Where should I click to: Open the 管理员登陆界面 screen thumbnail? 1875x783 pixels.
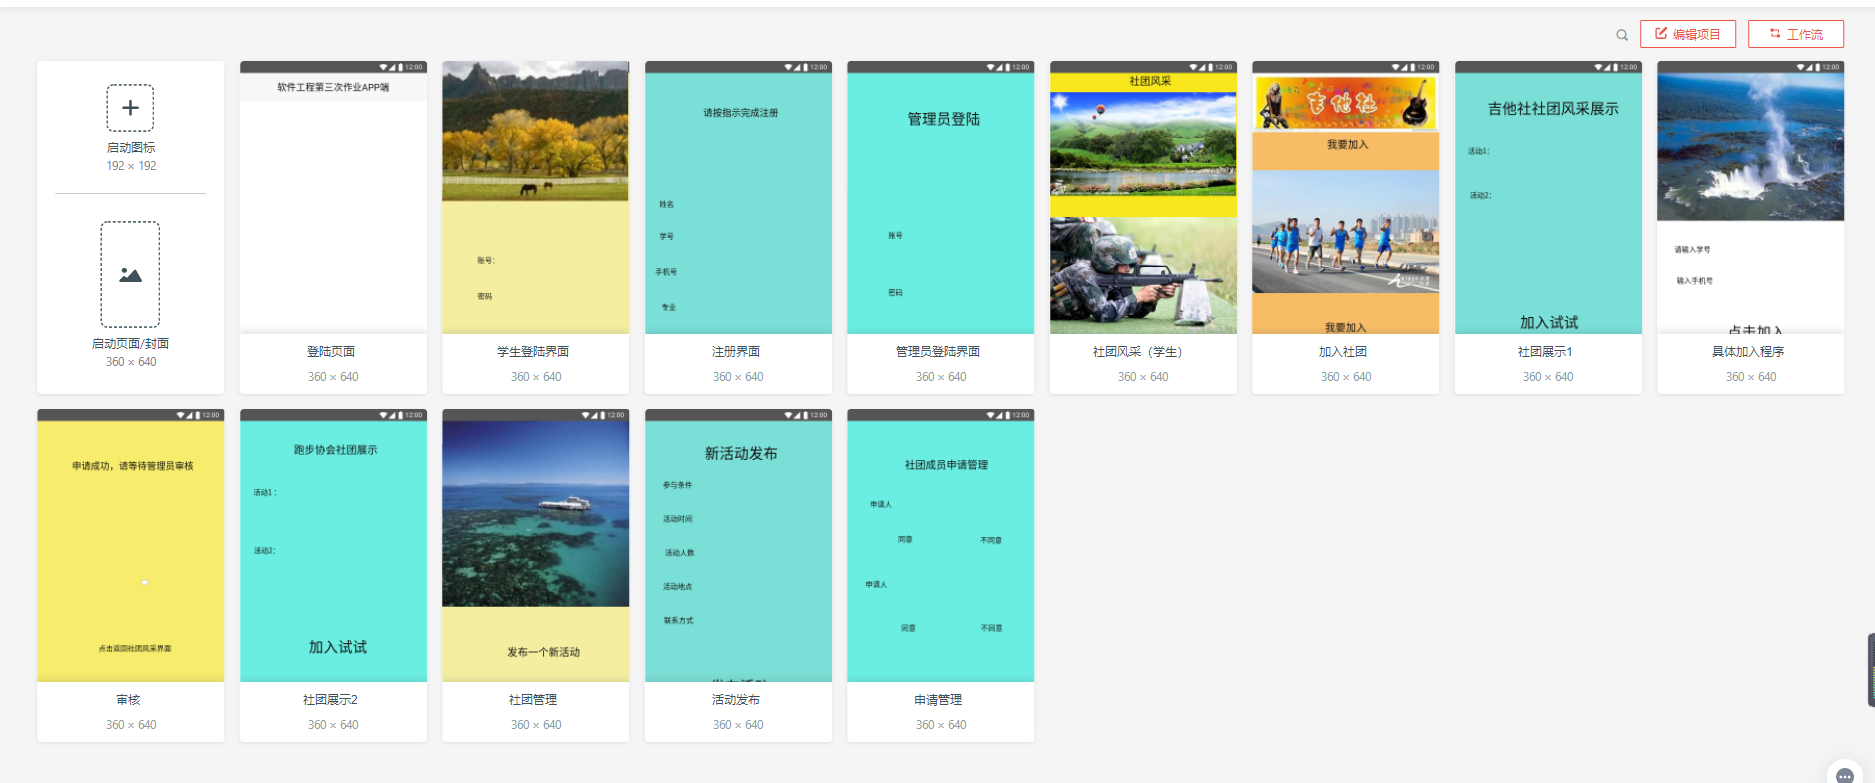coord(941,197)
